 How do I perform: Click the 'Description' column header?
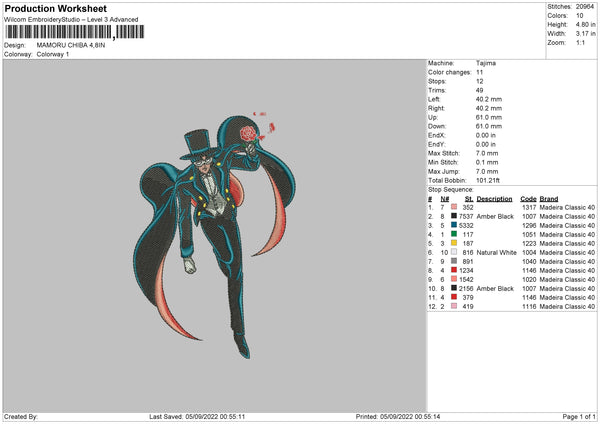coord(494,199)
